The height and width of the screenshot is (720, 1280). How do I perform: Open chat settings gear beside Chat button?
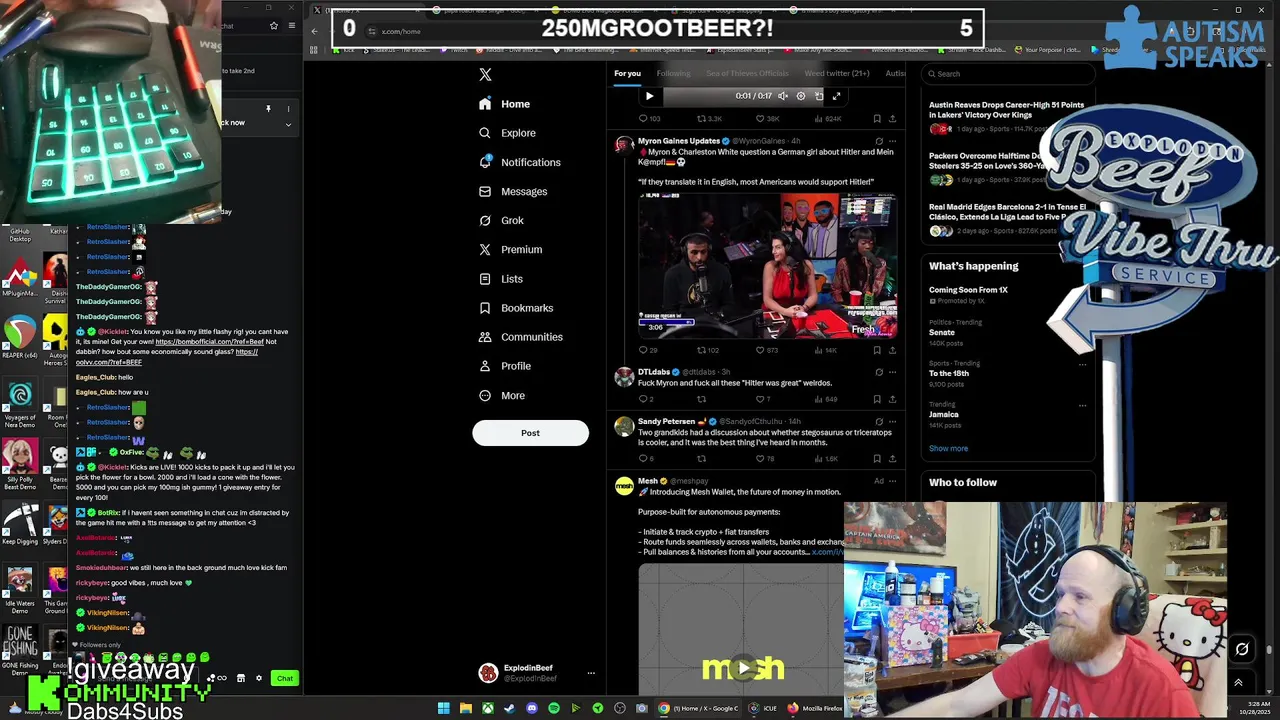tap(258, 678)
